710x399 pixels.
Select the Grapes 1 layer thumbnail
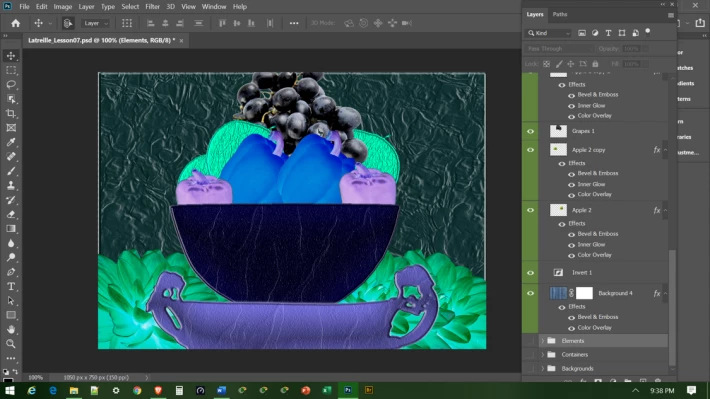pyautogui.click(x=558, y=131)
